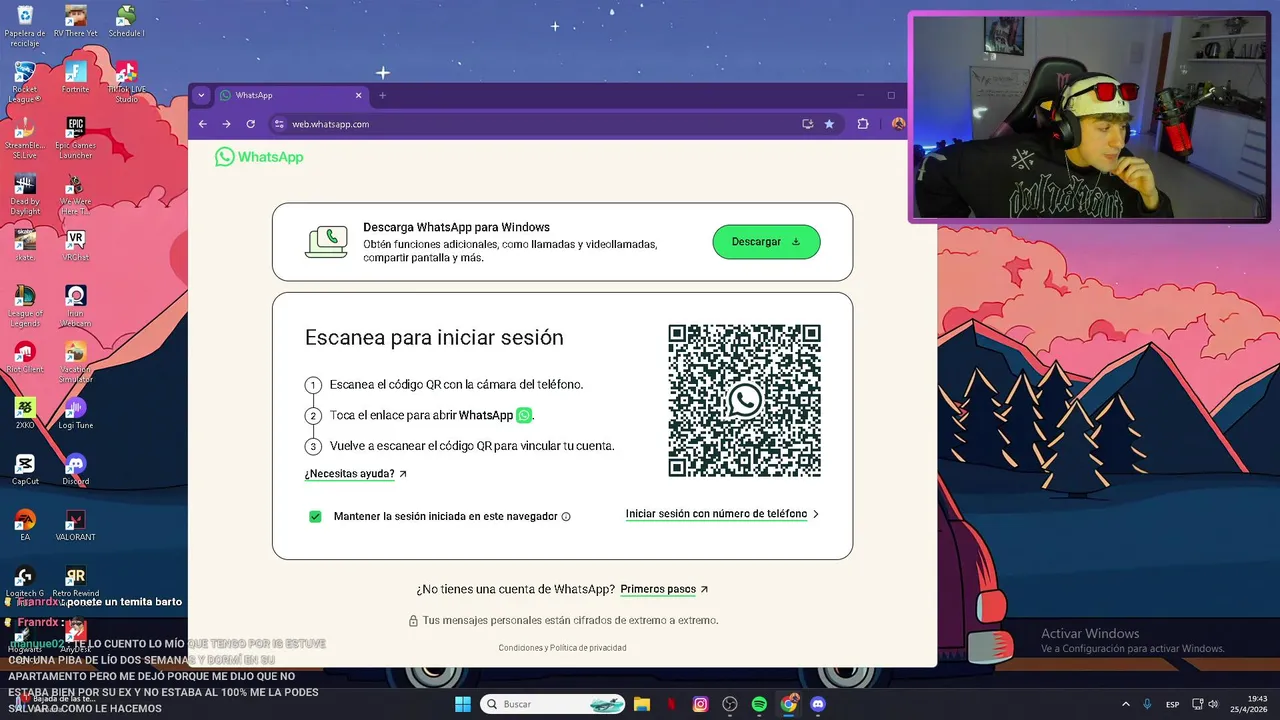The width and height of the screenshot is (1280, 720).
Task: Close the WhatsApp tab
Action: click(358, 95)
